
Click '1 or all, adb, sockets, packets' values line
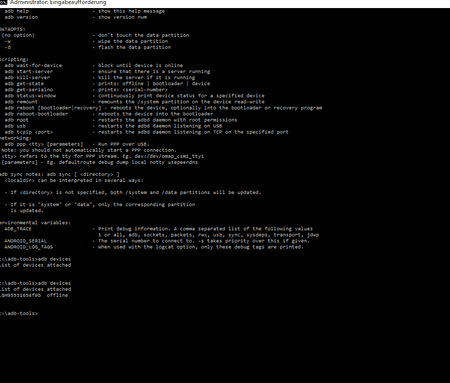click(x=209, y=235)
